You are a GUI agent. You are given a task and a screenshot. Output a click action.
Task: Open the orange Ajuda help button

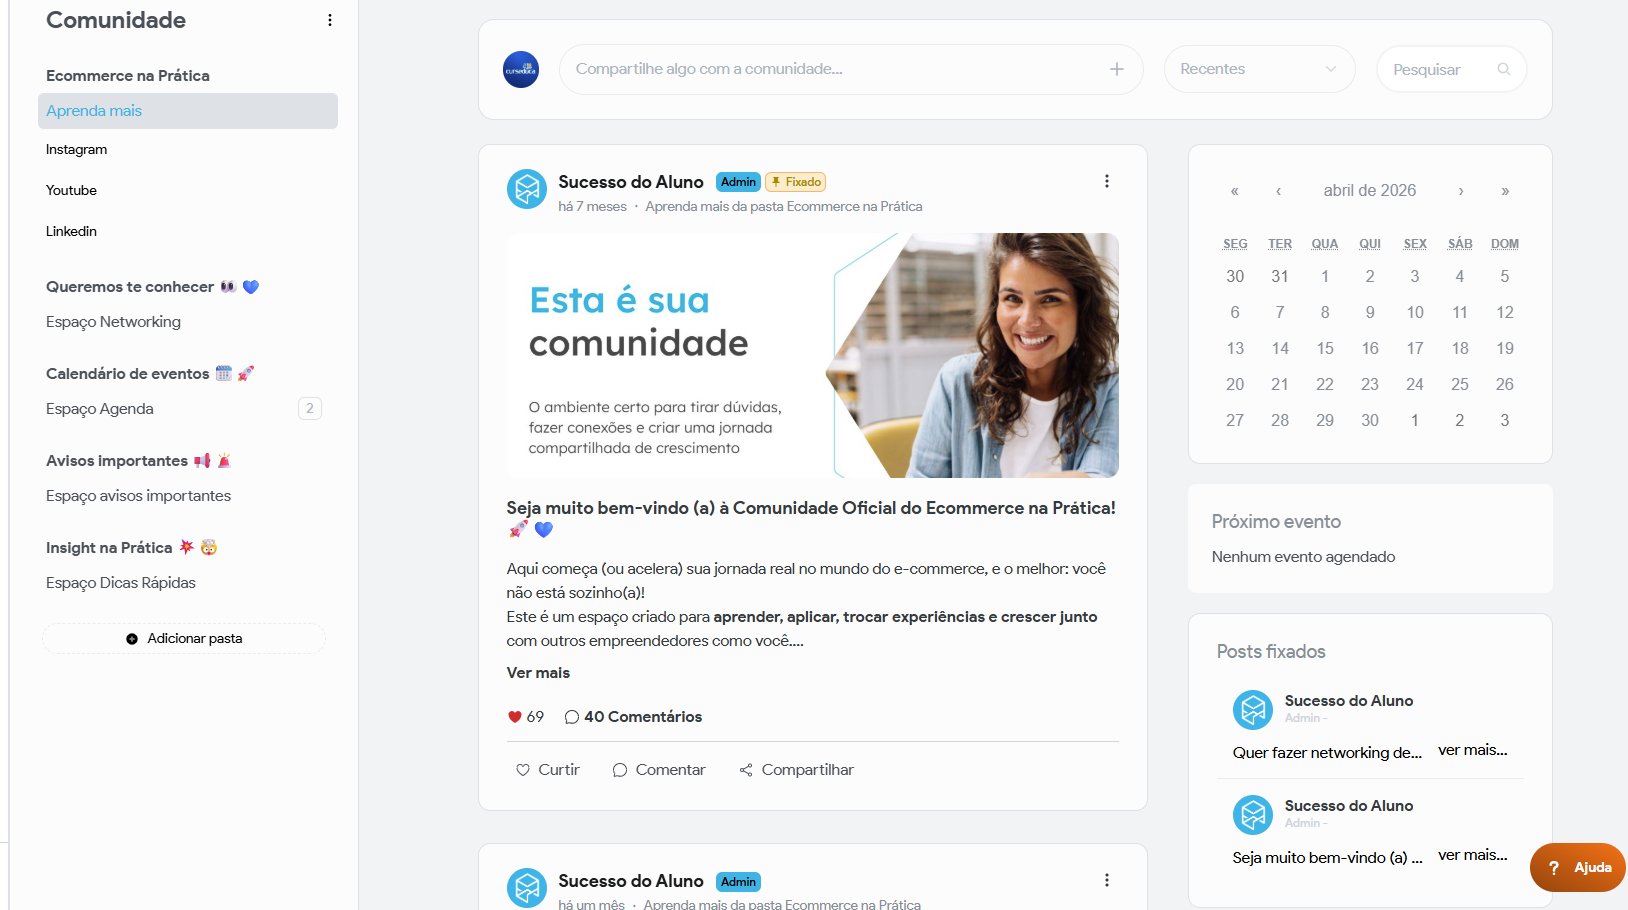[x=1579, y=867]
